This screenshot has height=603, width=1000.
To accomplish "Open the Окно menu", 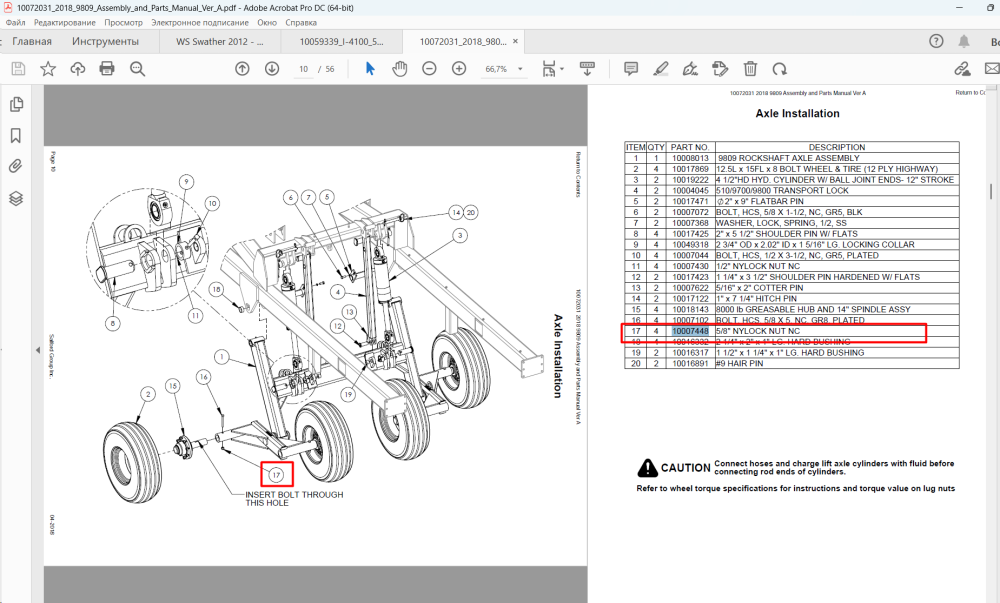I will 267,22.
